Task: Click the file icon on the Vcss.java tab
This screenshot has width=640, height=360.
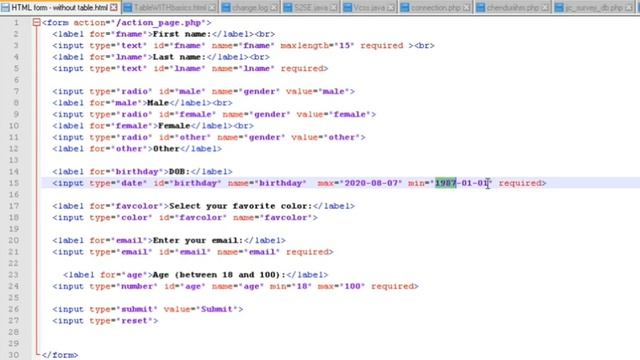Action: pos(347,8)
